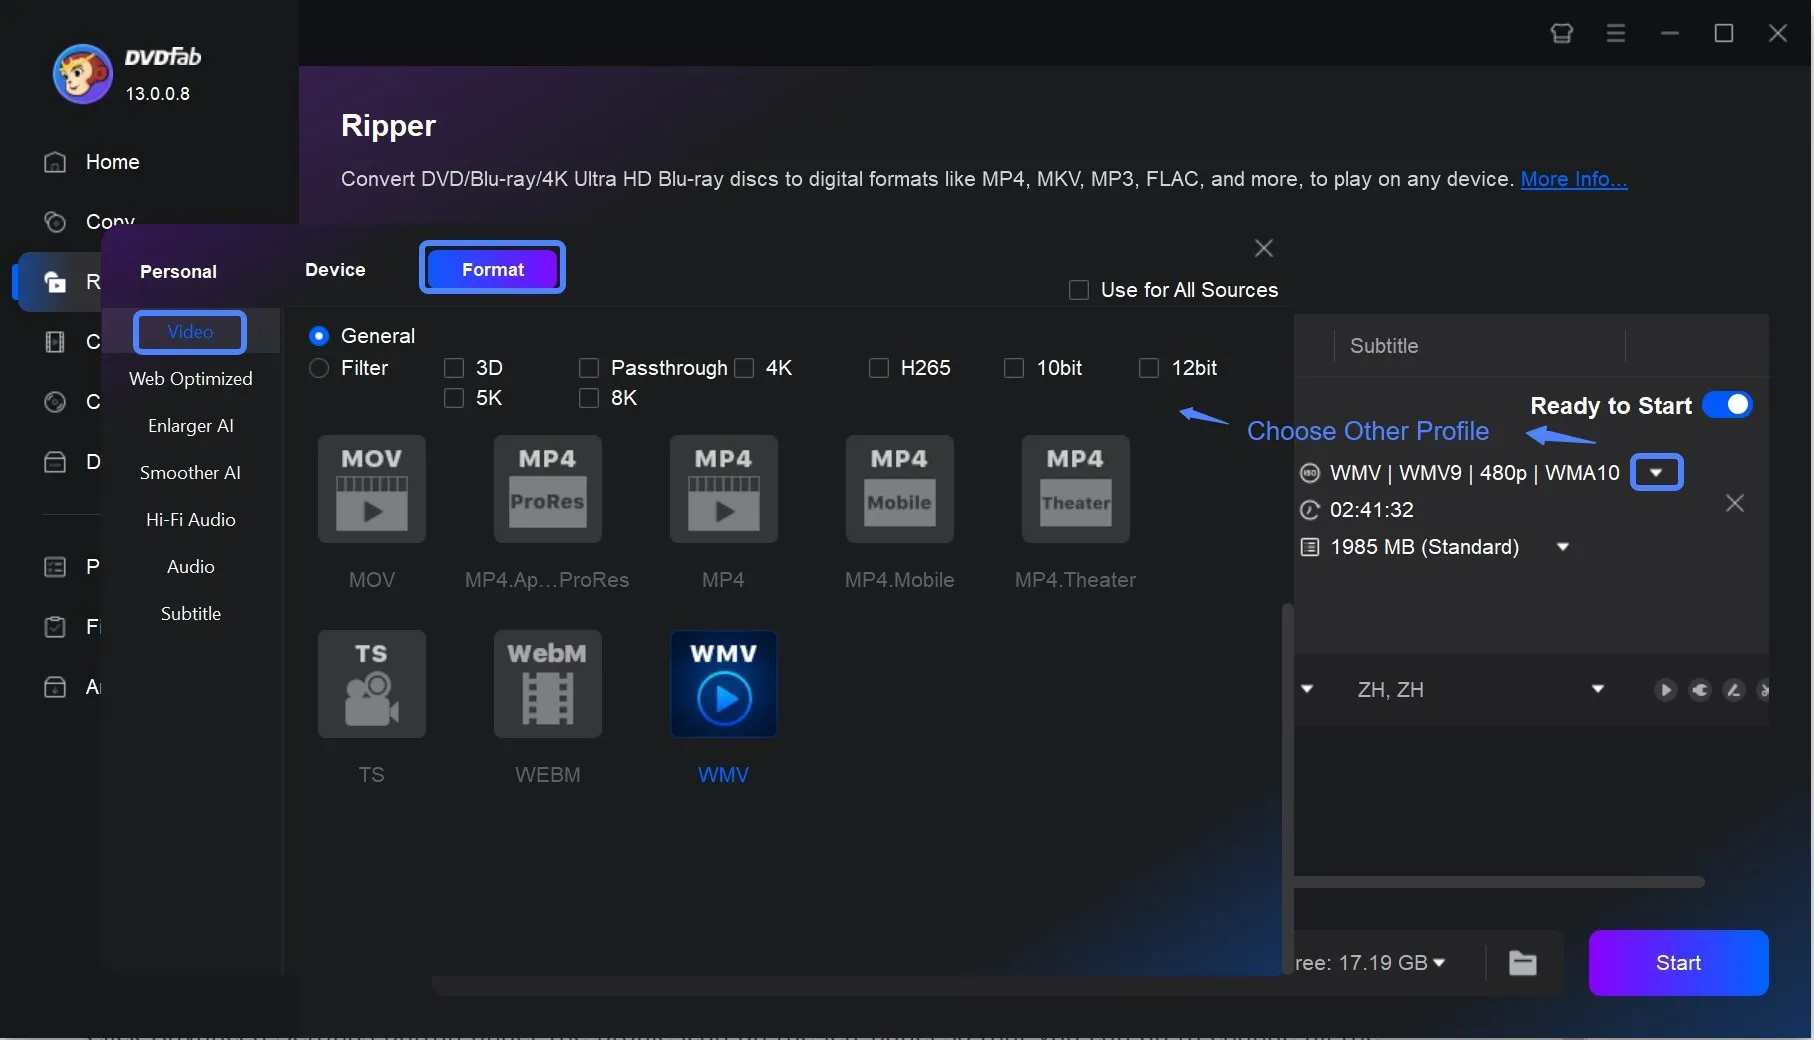This screenshot has width=1814, height=1040.
Task: Open the Downloader module icon
Action: click(x=55, y=462)
